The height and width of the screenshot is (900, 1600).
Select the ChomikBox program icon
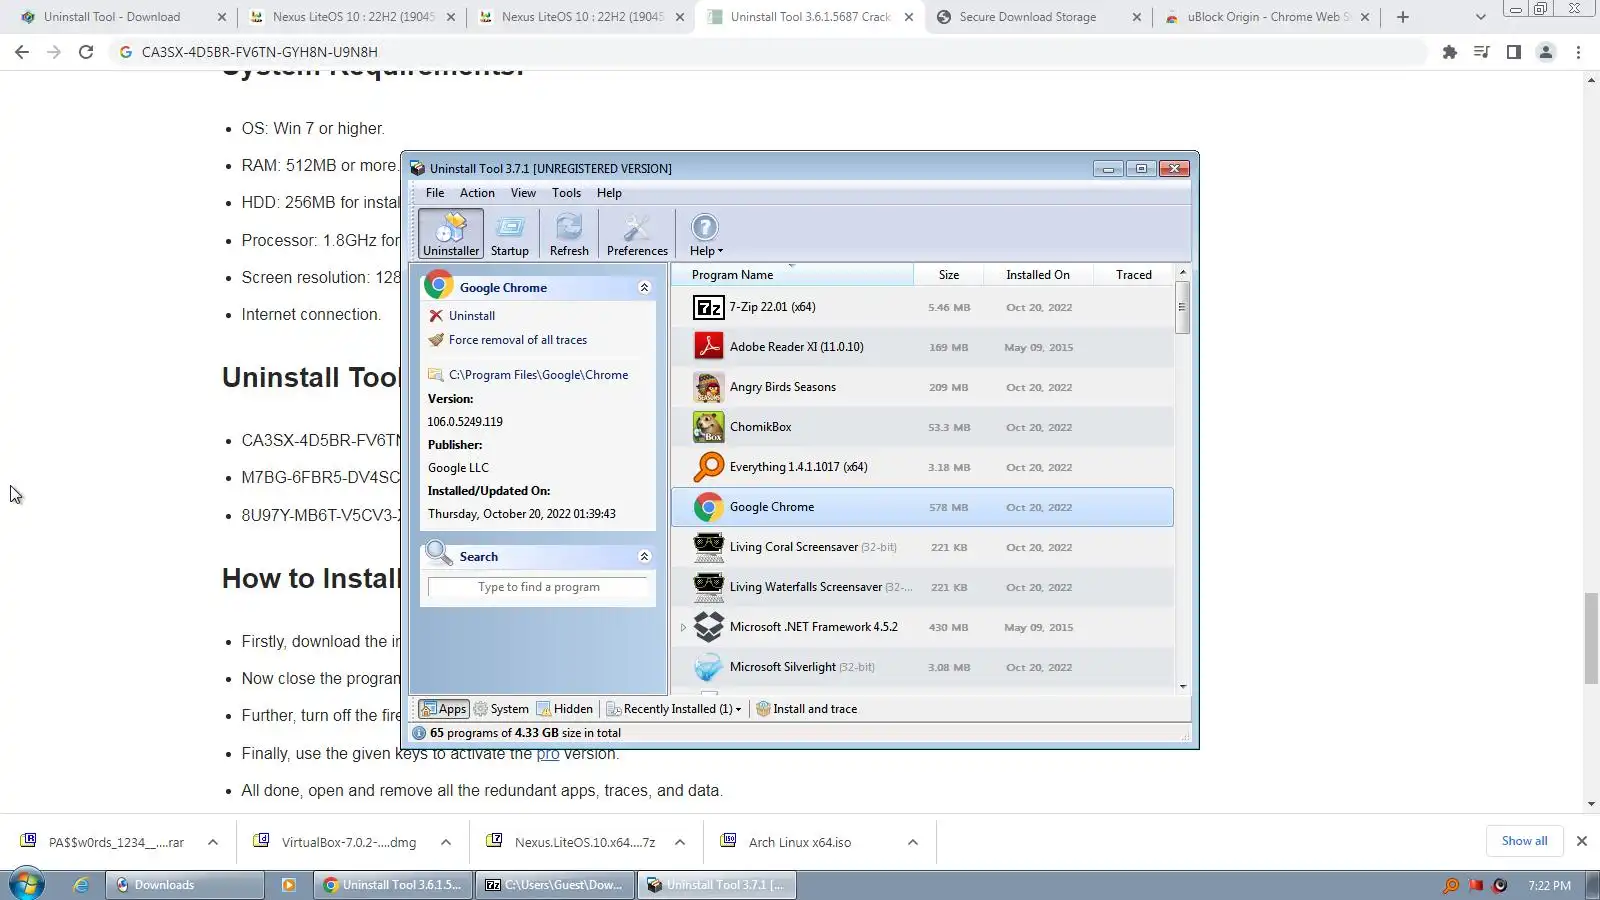709,427
